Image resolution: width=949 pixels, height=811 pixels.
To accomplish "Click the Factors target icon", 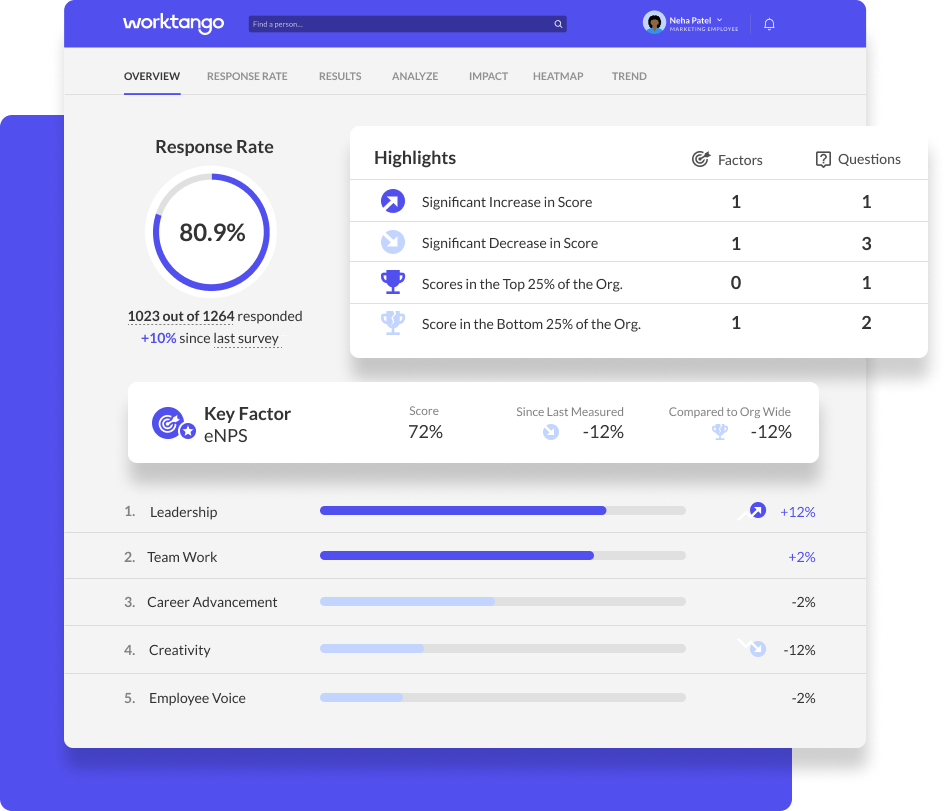I will pyautogui.click(x=701, y=159).
